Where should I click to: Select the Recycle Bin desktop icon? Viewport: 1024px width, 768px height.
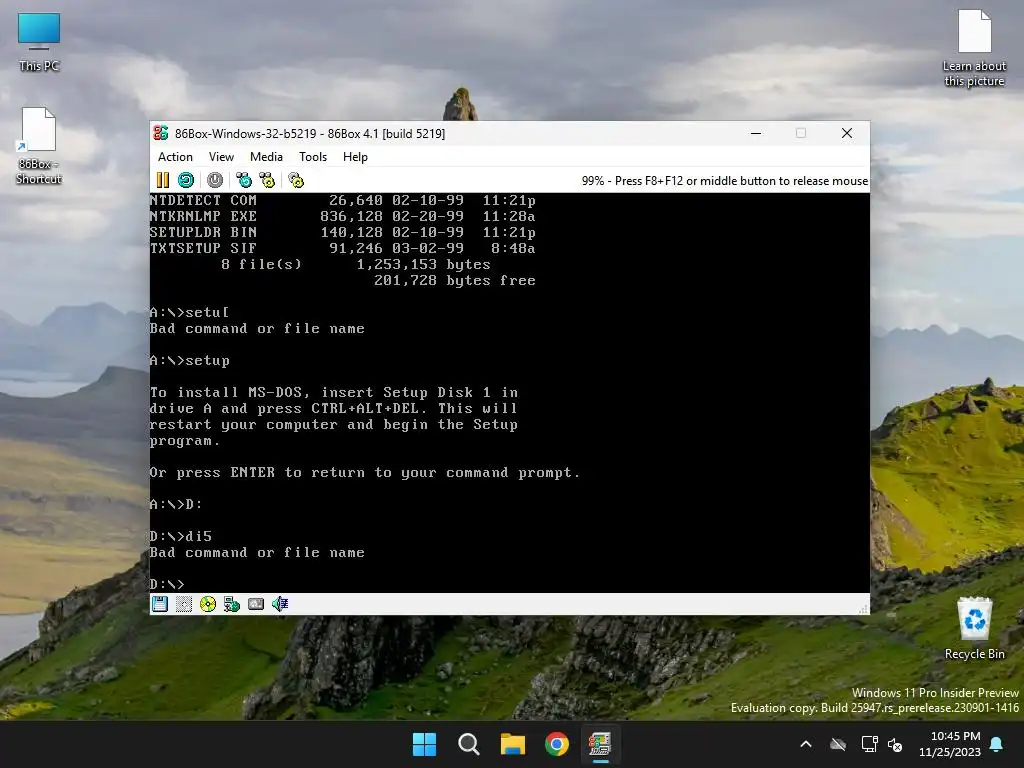[974, 628]
